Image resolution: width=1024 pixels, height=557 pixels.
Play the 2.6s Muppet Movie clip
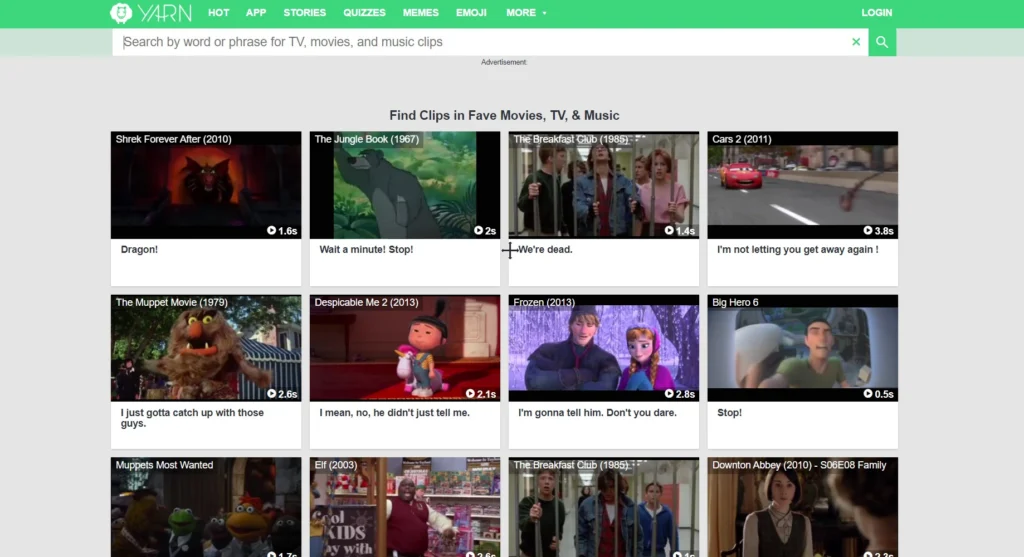tap(281, 394)
